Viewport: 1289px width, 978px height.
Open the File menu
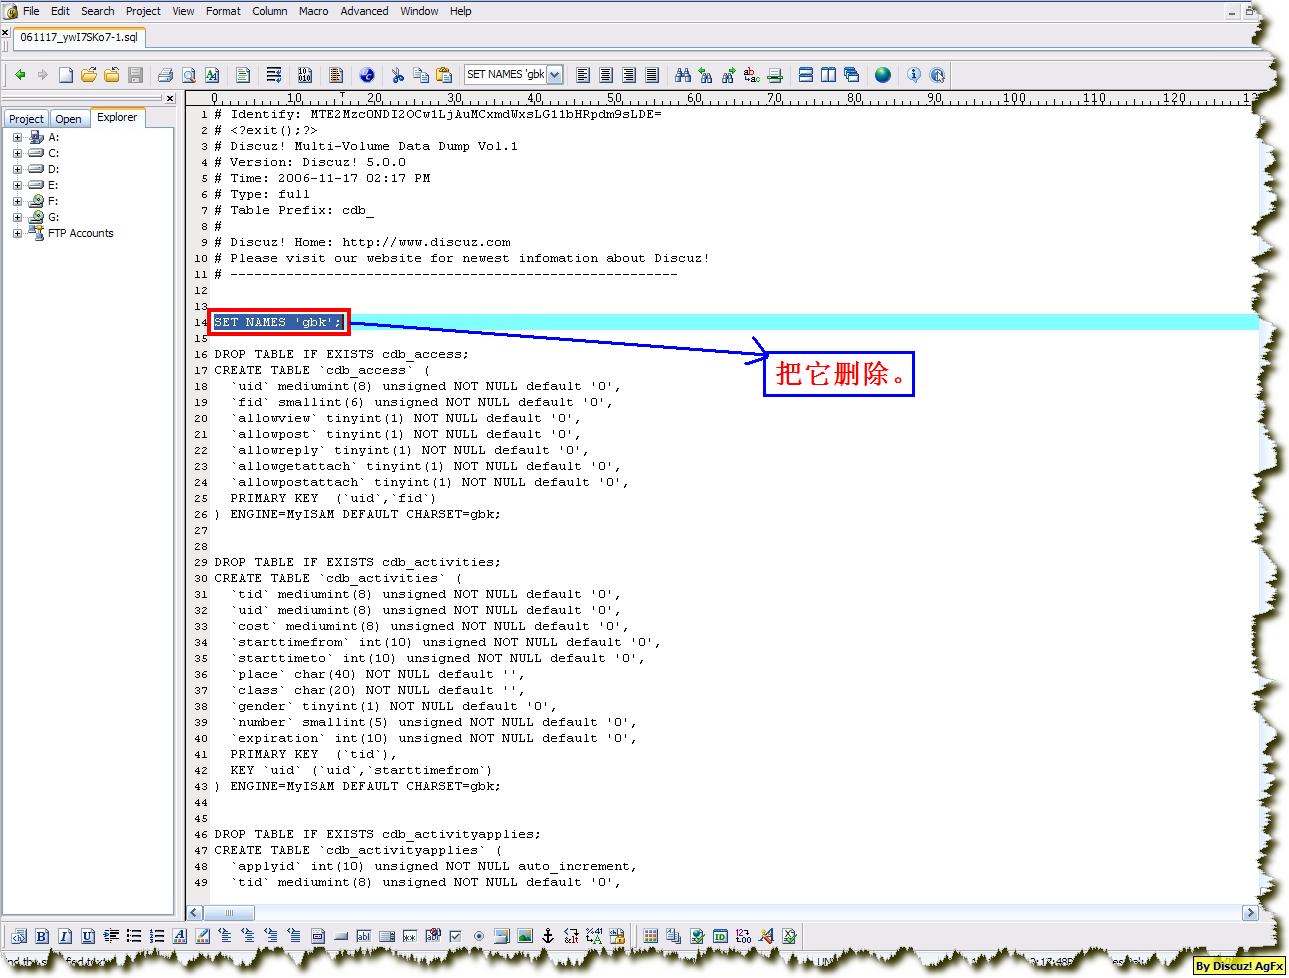[x=31, y=11]
